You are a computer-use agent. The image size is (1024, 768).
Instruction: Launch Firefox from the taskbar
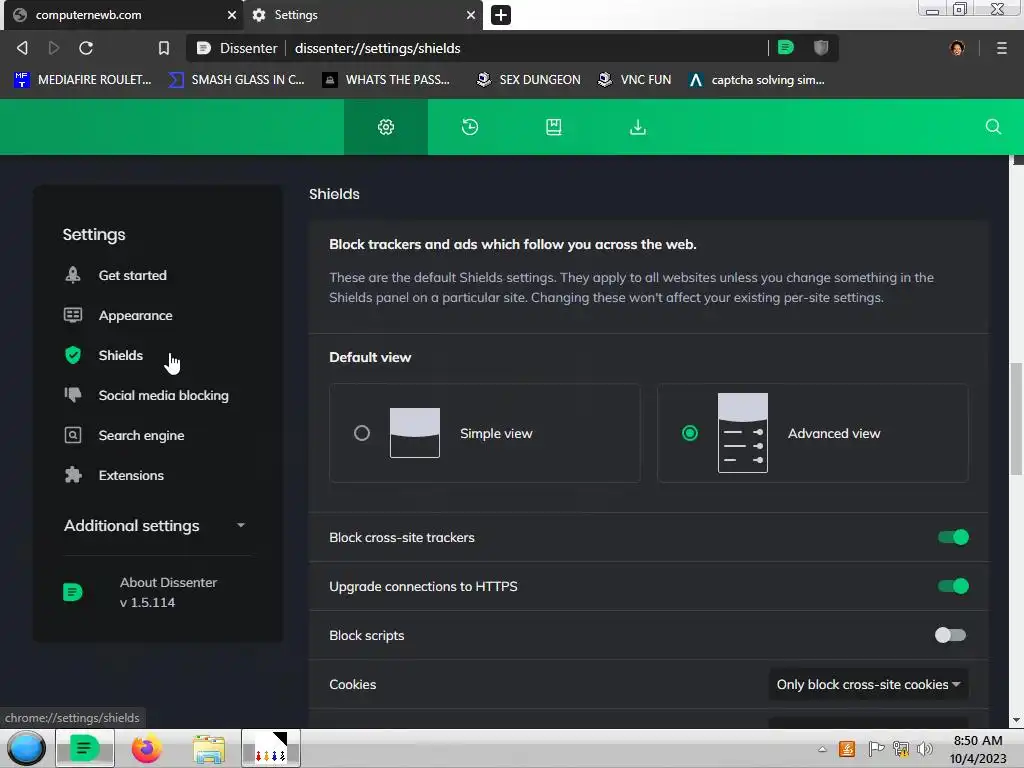(x=146, y=748)
